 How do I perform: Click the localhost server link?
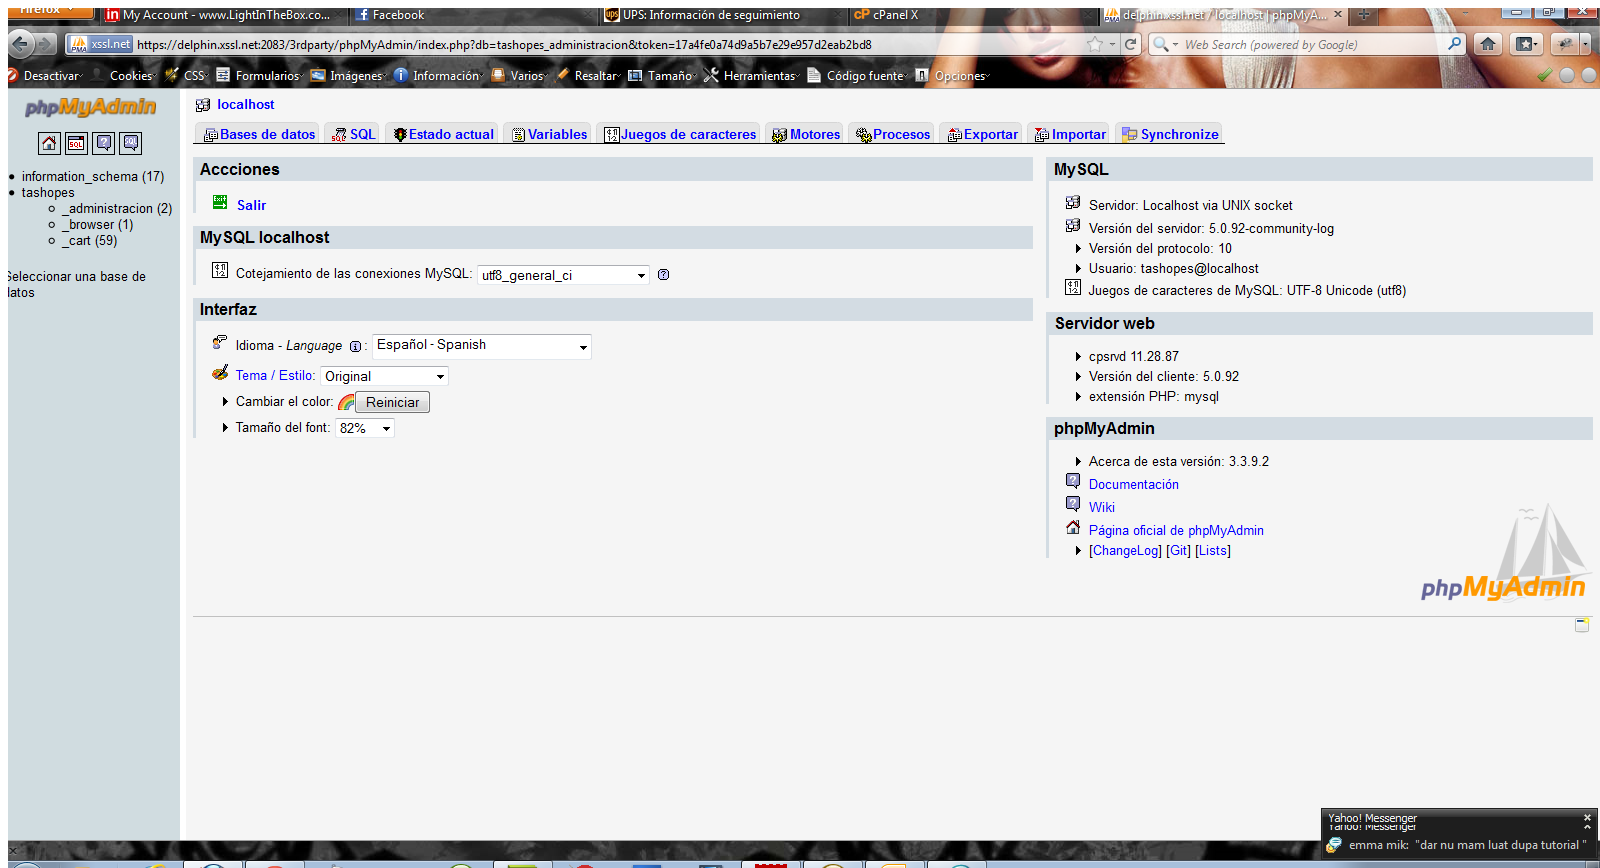pyautogui.click(x=245, y=104)
